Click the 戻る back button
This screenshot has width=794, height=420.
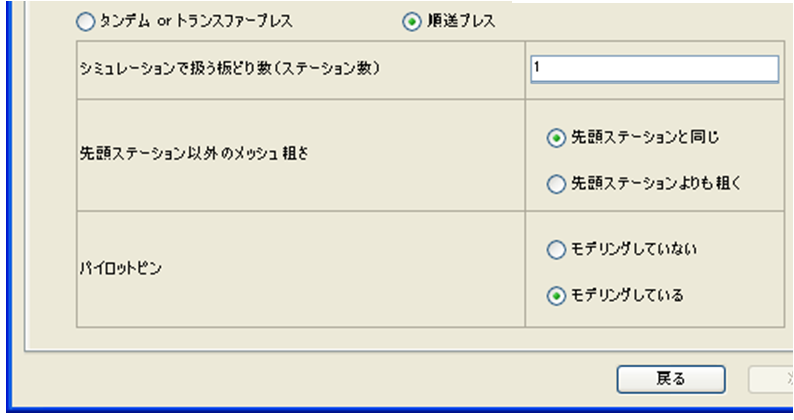671,379
